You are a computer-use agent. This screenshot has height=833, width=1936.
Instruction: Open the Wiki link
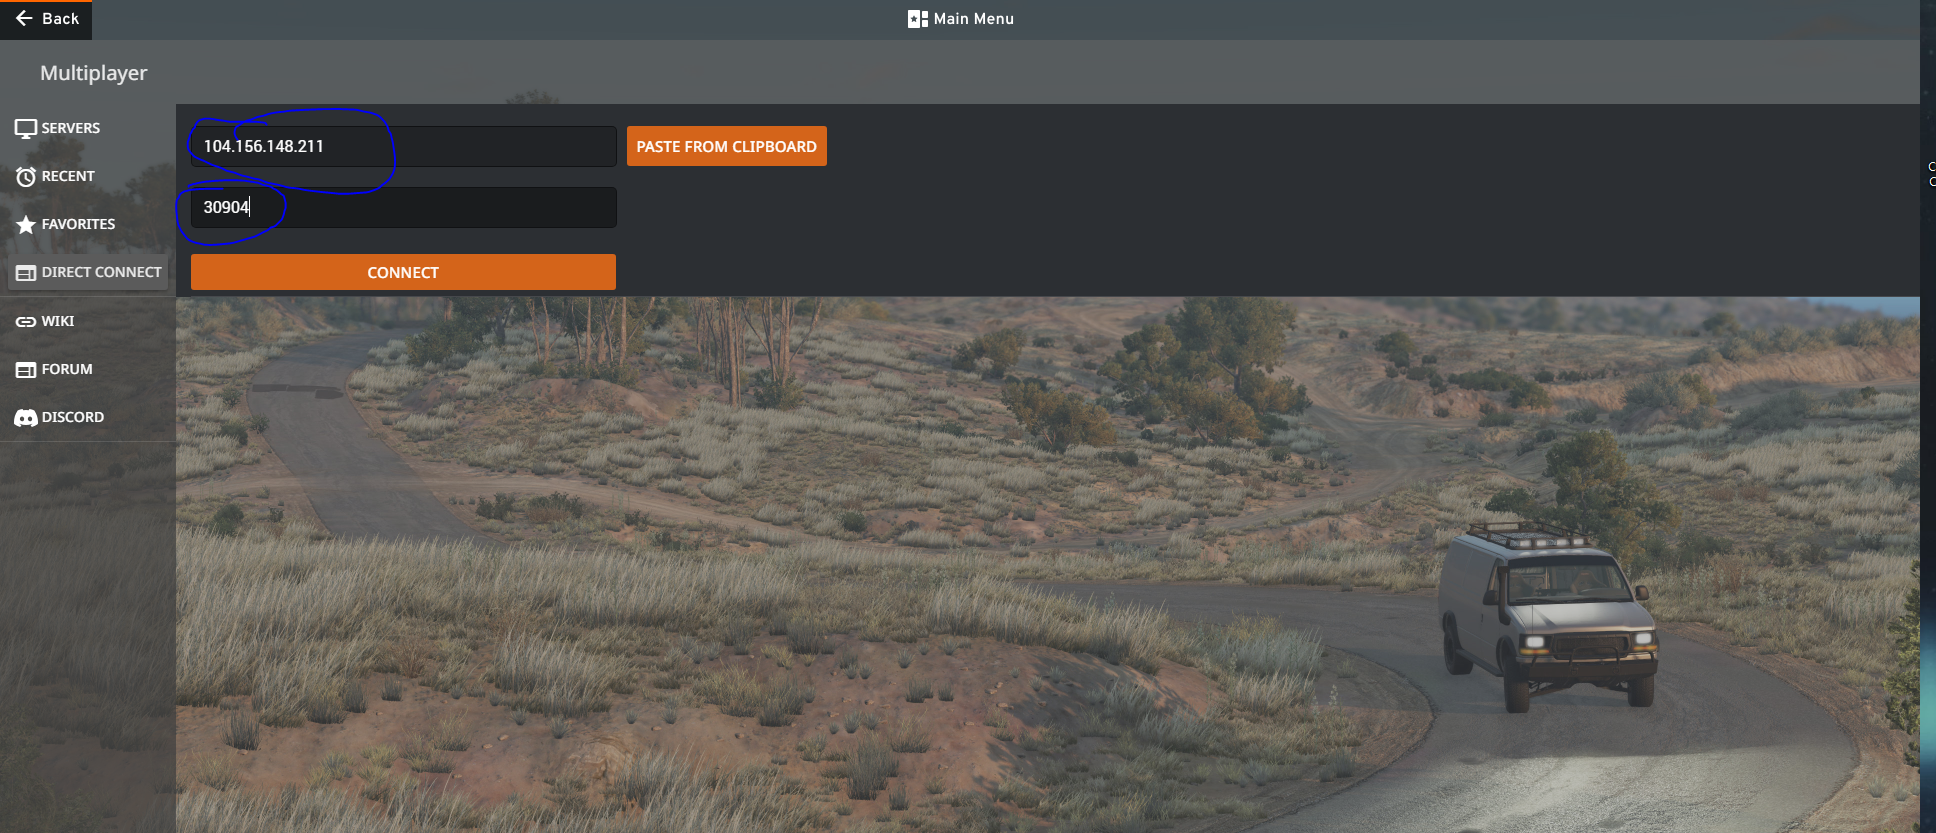(58, 321)
